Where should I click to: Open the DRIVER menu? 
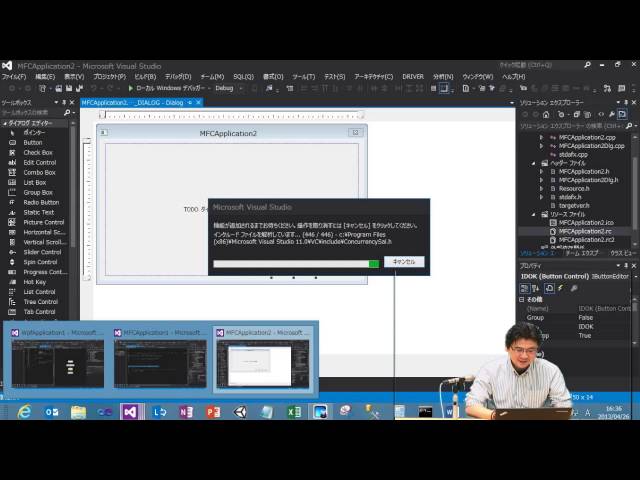click(x=413, y=77)
